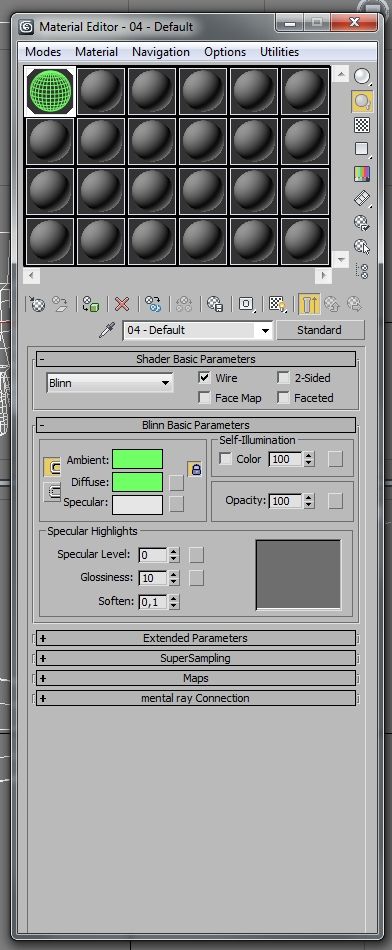This screenshot has width=392, height=950.
Task: Click the Sample UV Tiling icon
Action: point(362,150)
